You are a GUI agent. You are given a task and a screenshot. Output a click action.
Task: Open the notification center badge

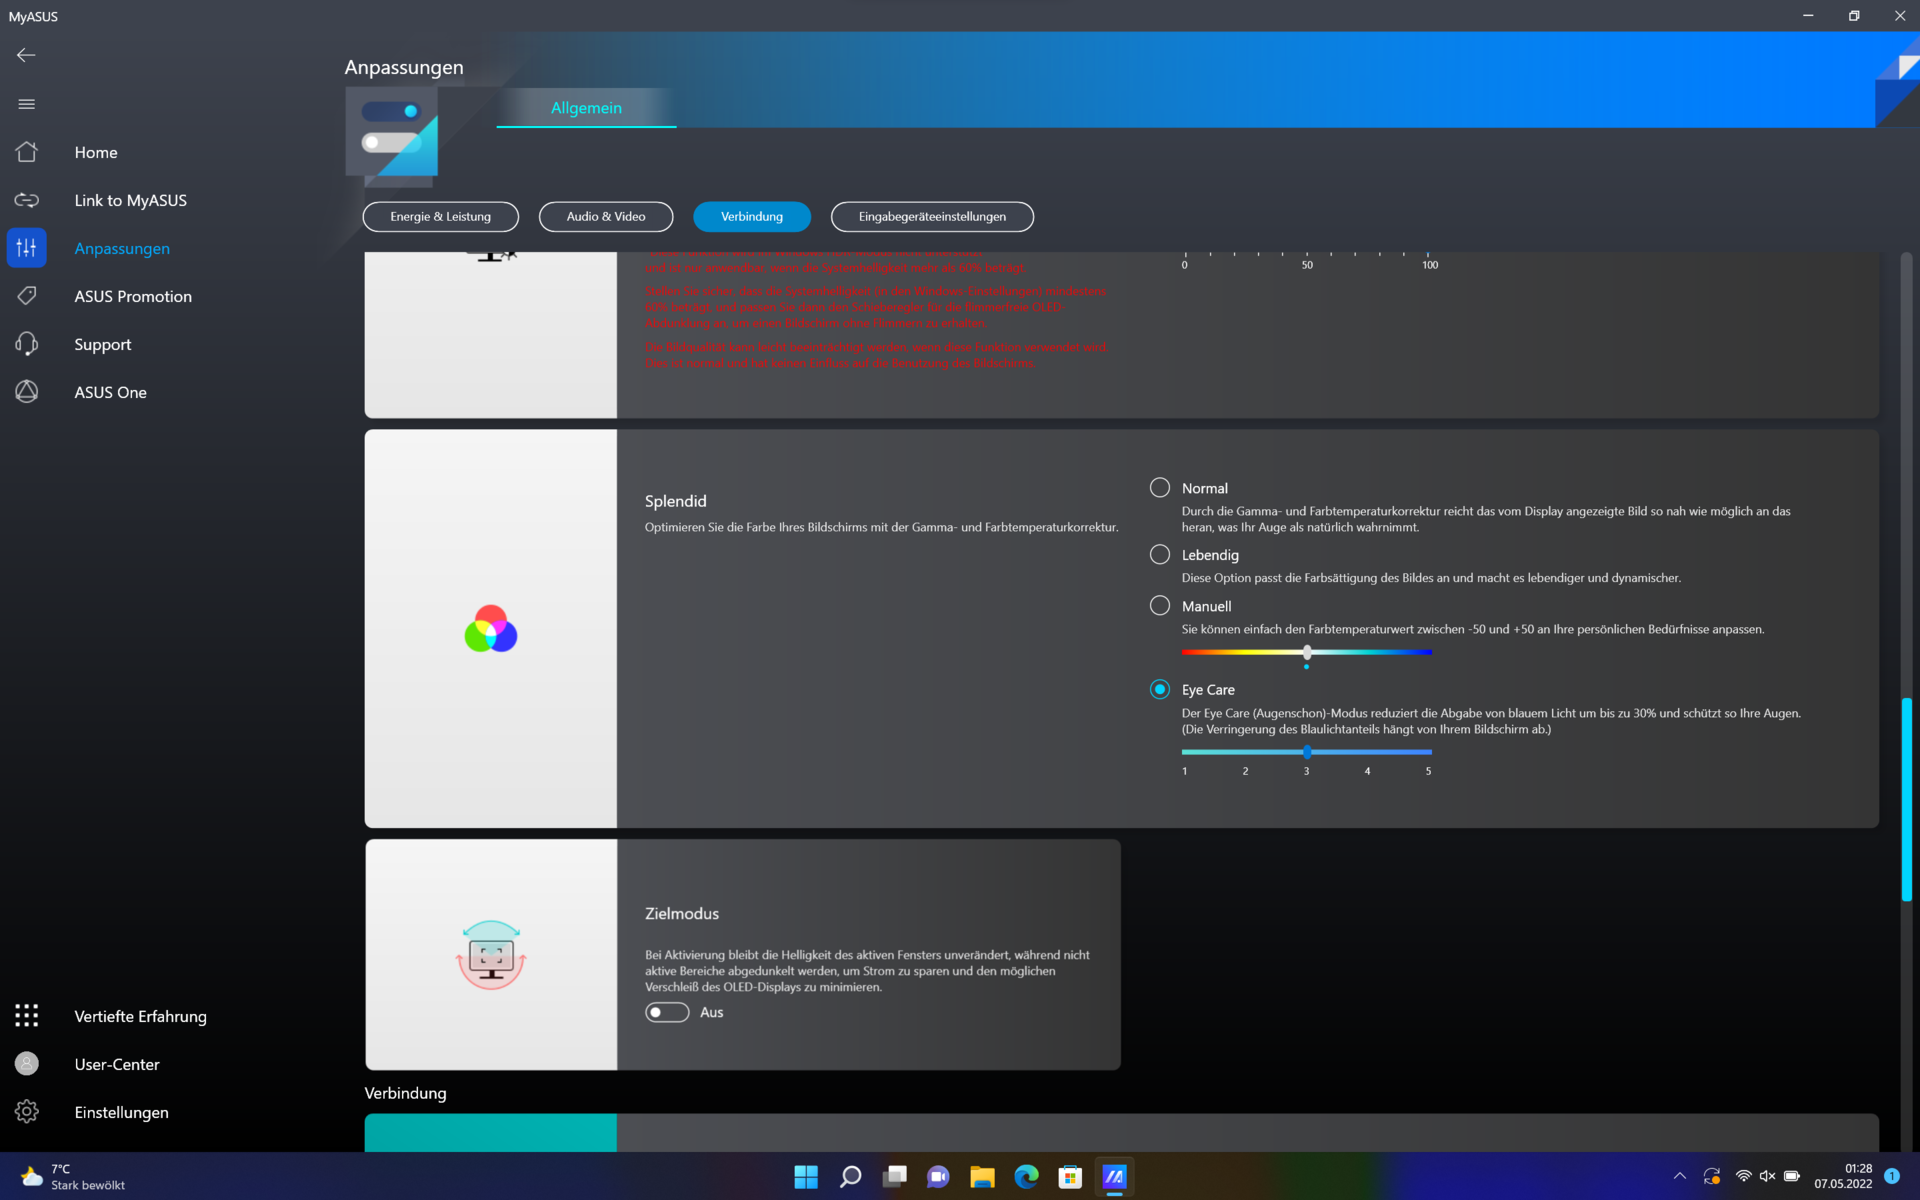point(1892,1177)
